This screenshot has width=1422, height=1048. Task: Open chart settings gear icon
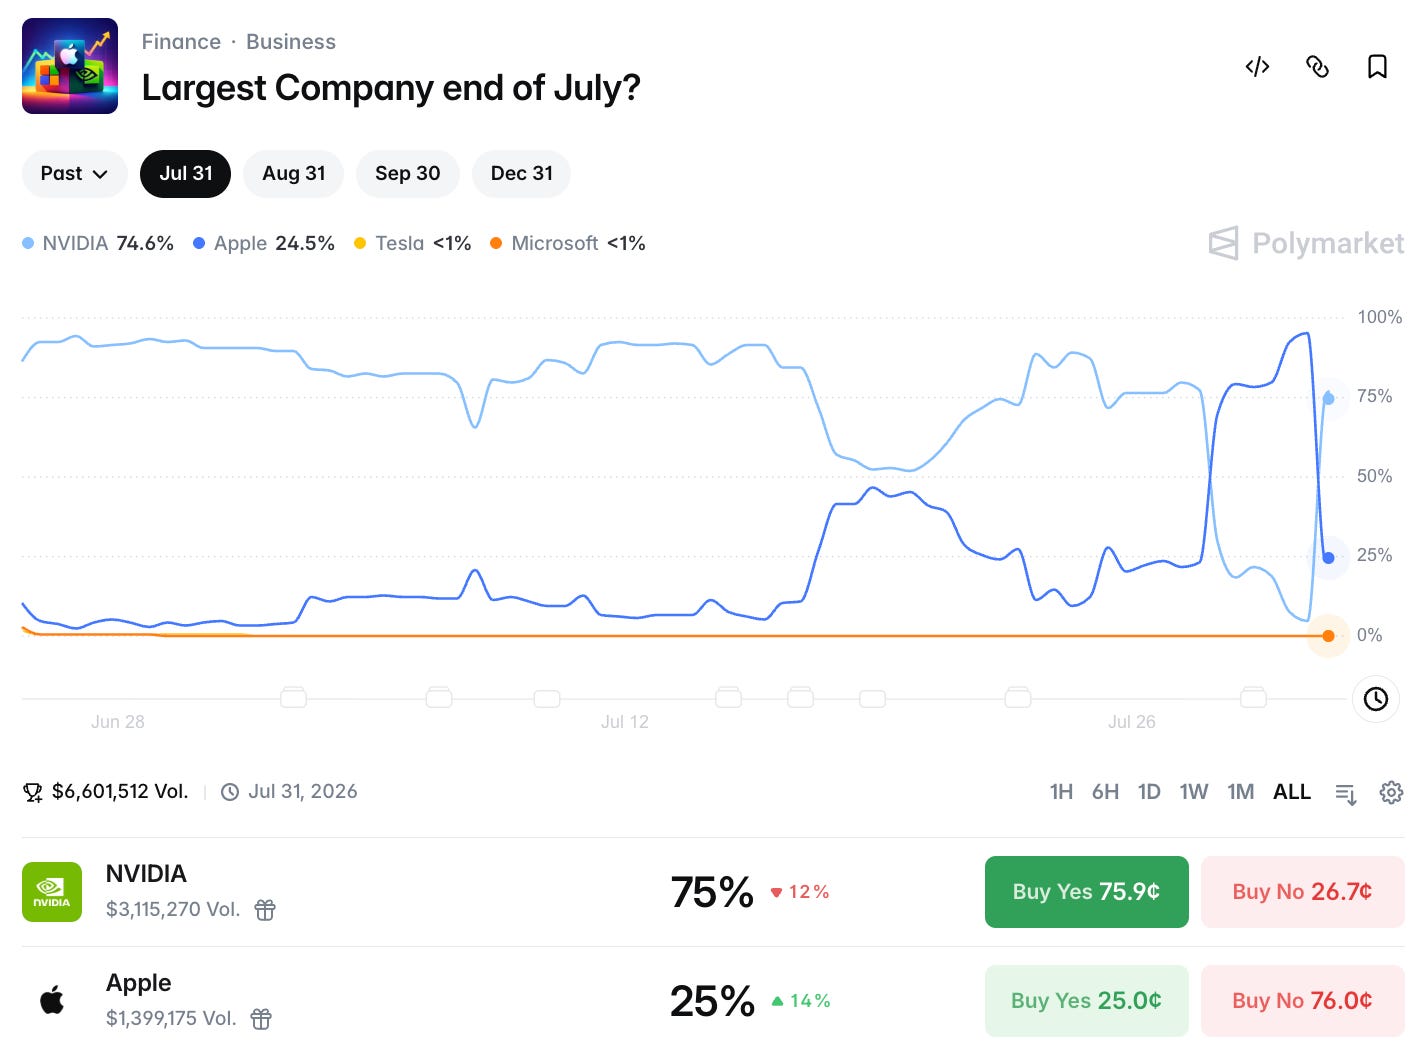(x=1391, y=792)
